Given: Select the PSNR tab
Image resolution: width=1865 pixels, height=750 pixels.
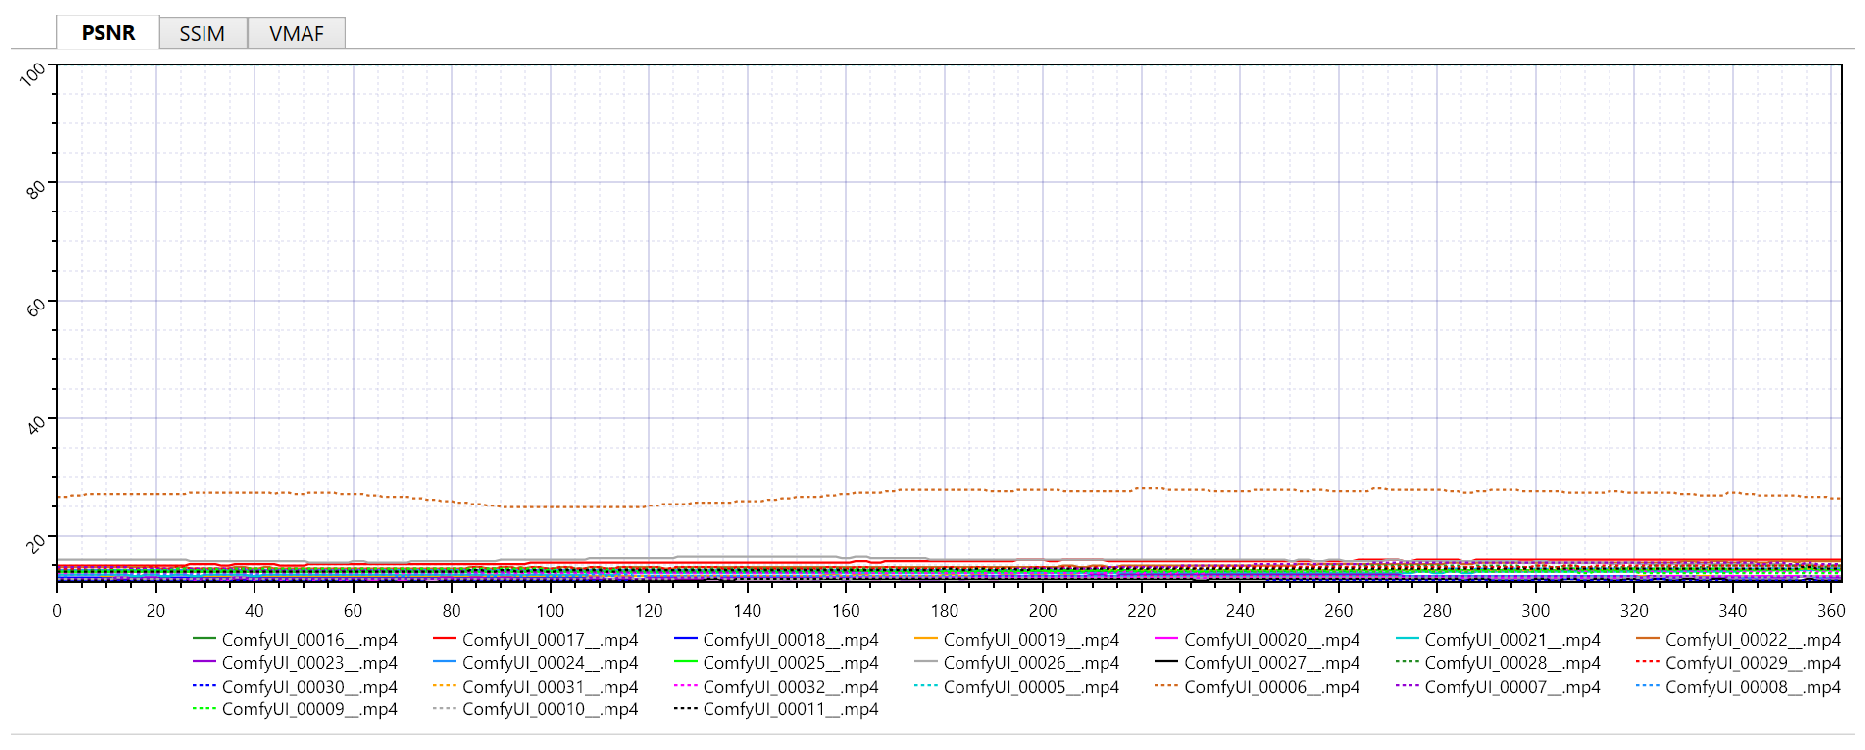Looking at the screenshot, I should point(108,33).
